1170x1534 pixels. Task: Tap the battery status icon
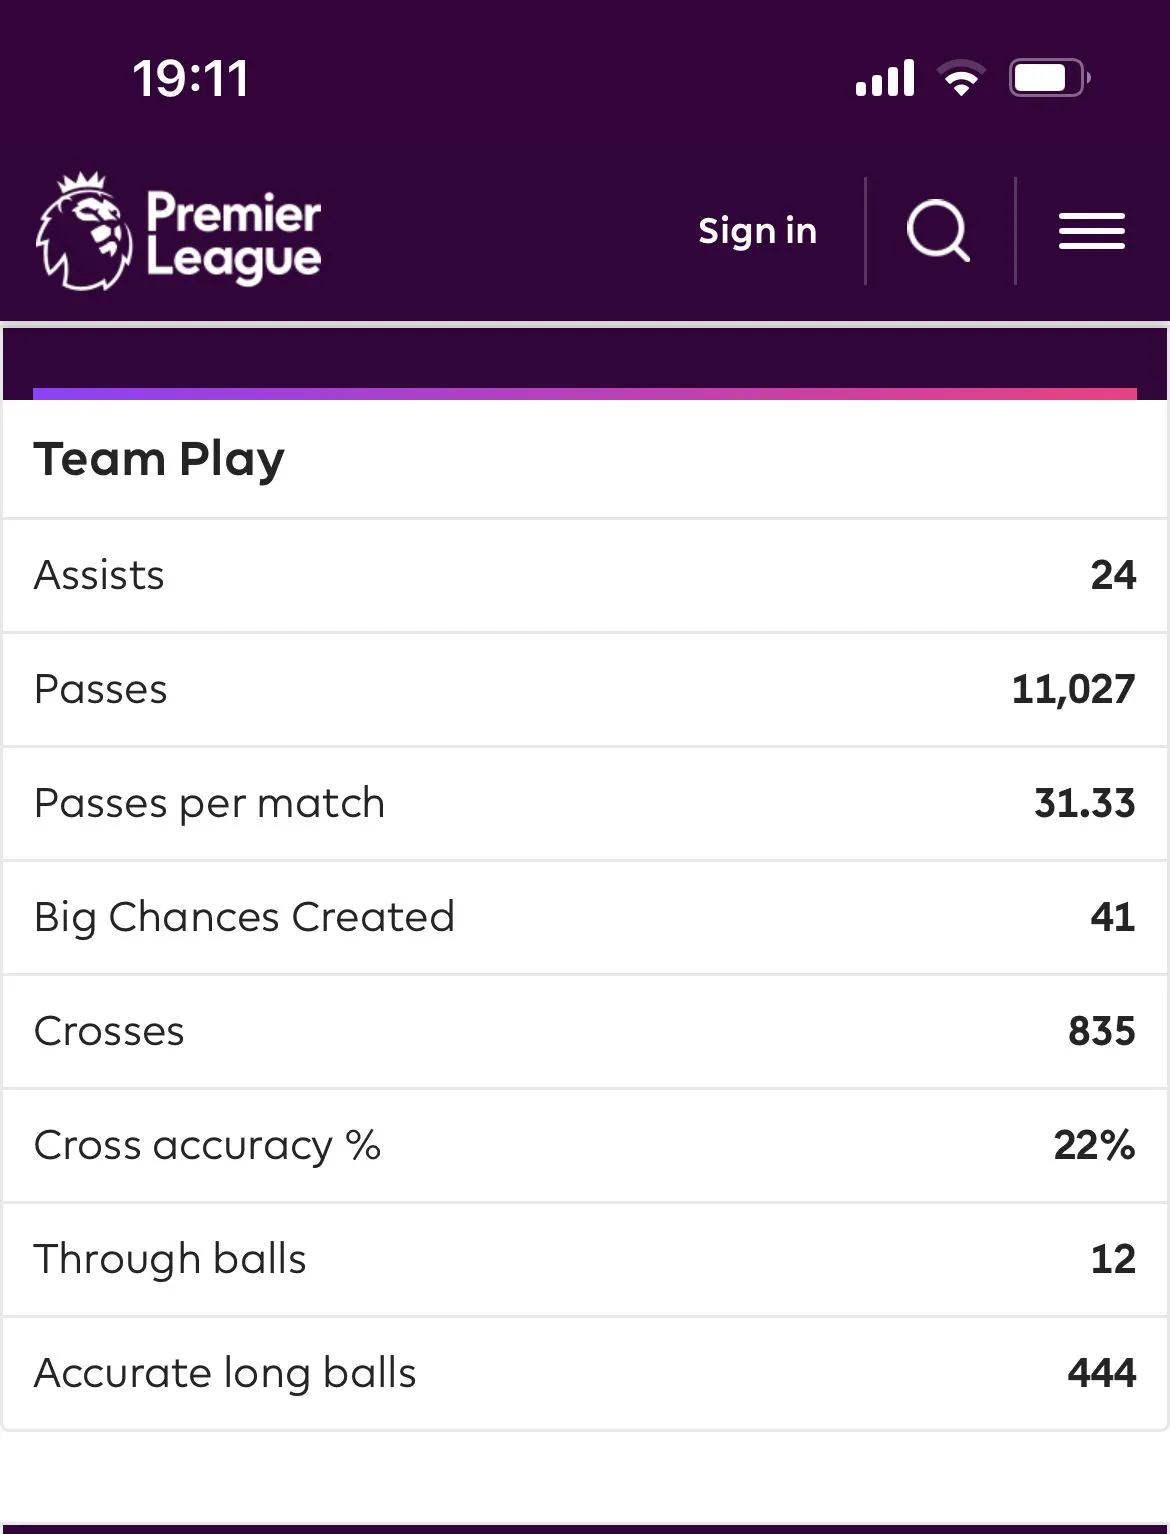[1048, 78]
